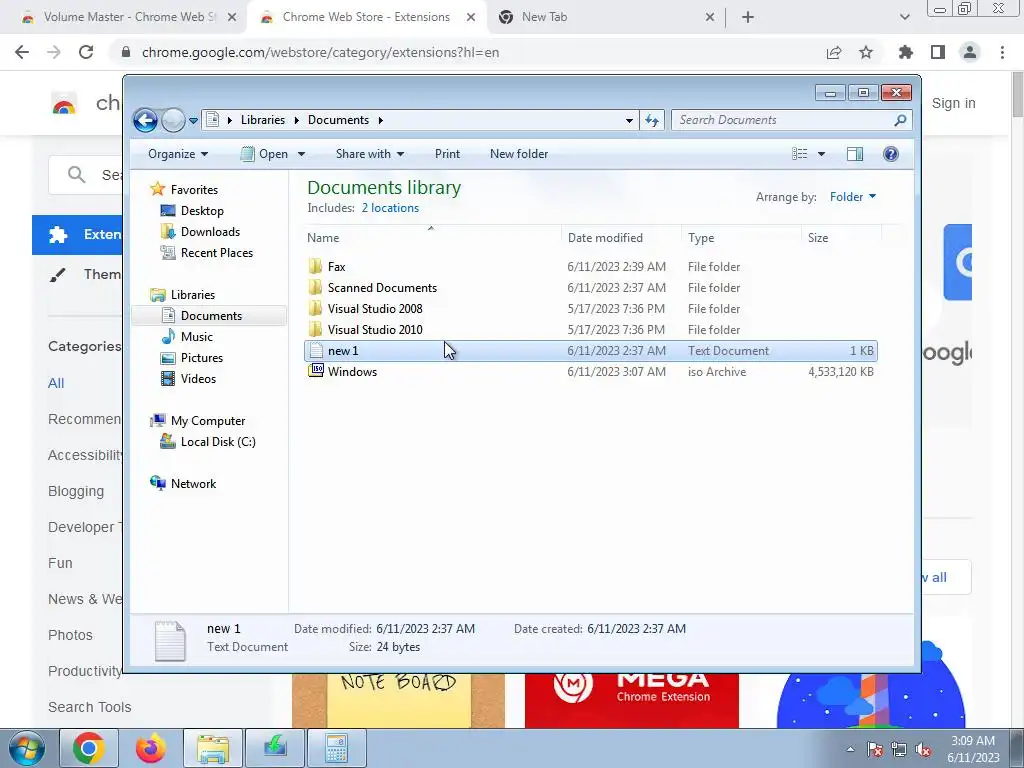Image resolution: width=1024 pixels, height=768 pixels.
Task: Click Documents in the address breadcrumb
Action: coord(338,120)
